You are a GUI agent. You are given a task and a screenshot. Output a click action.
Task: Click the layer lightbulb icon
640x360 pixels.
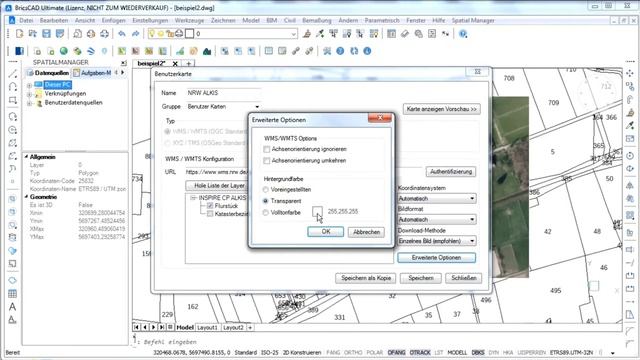point(151,34)
